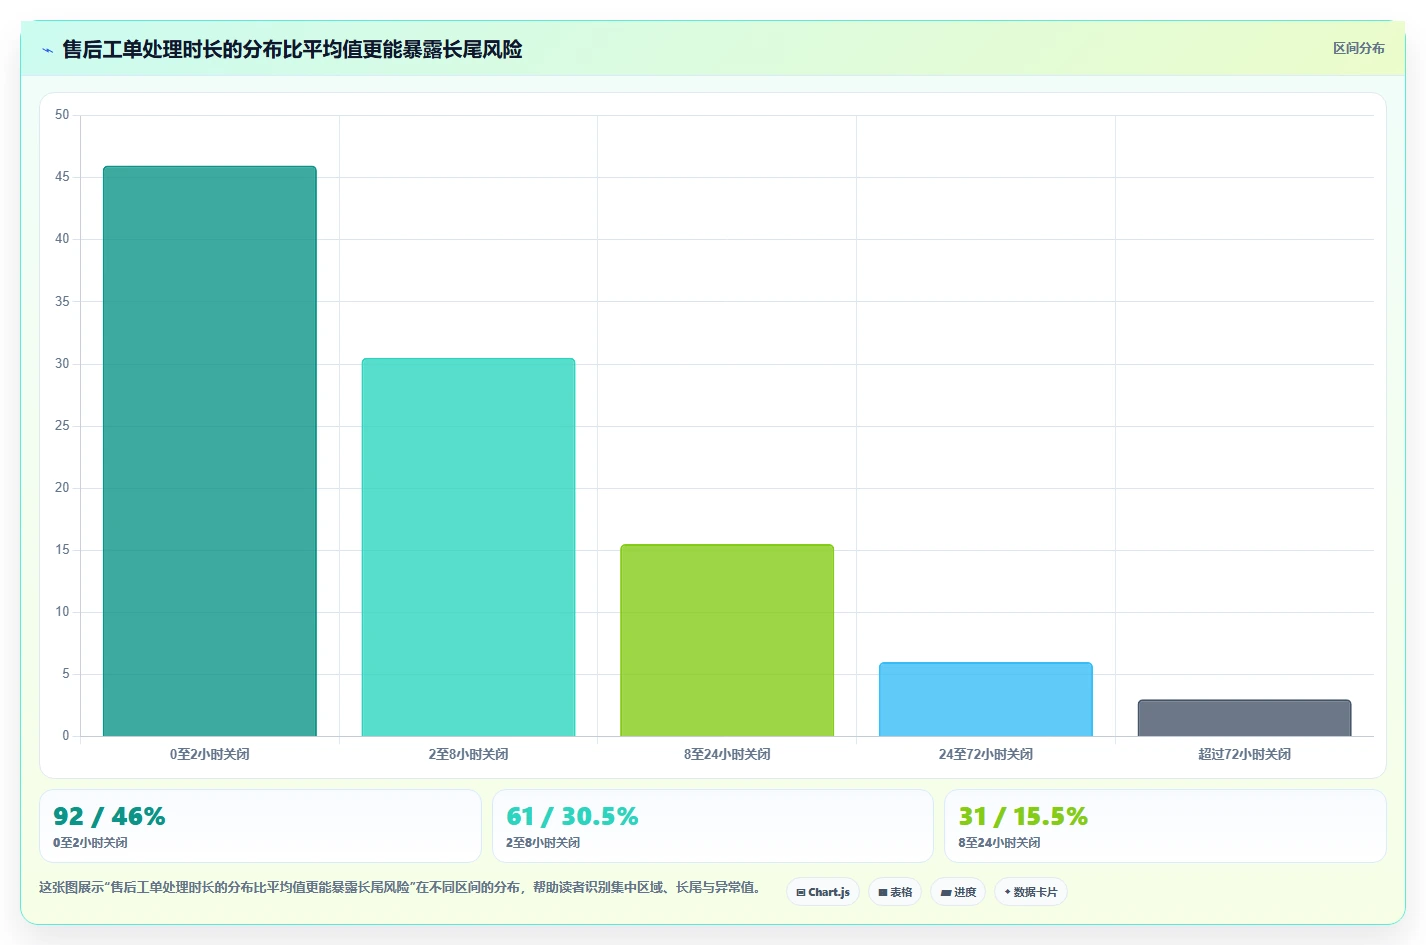The image size is (1426, 945).
Task: Click the lightning icon beside the chart title
Action: (47, 50)
